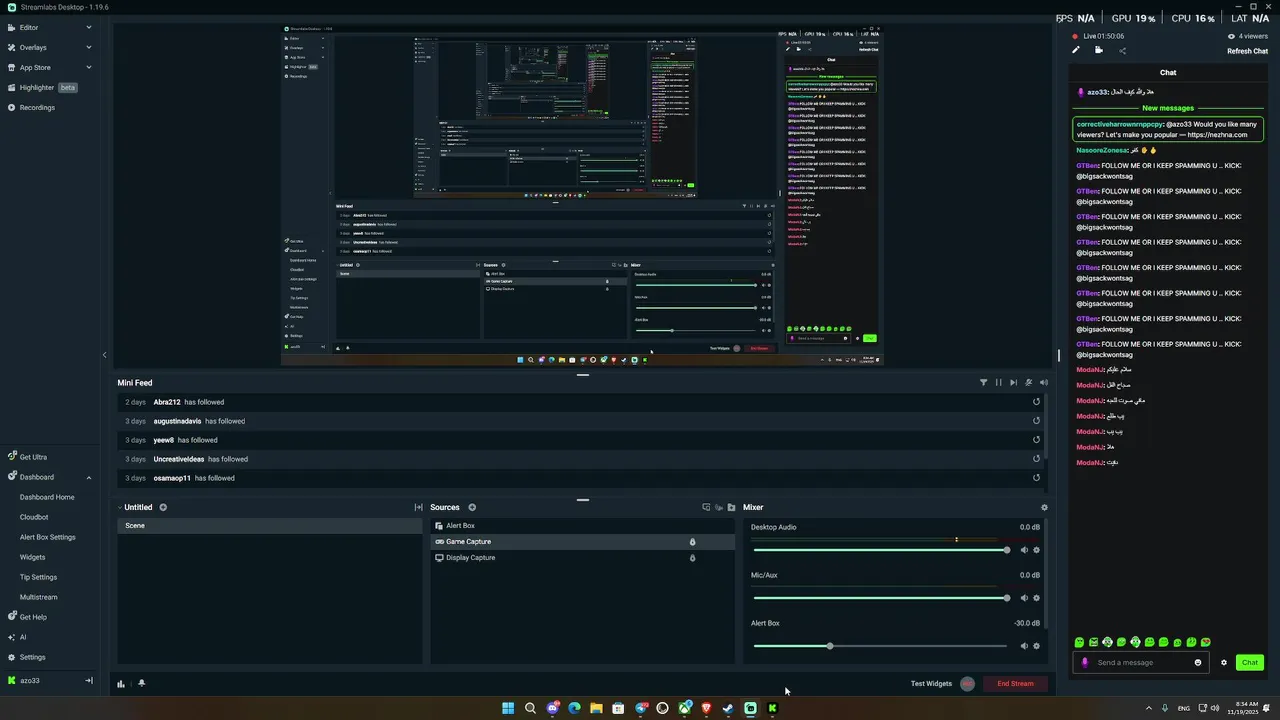The height and width of the screenshot is (720, 1280).
Task: Mute the Alert Box audio
Action: click(1024, 646)
